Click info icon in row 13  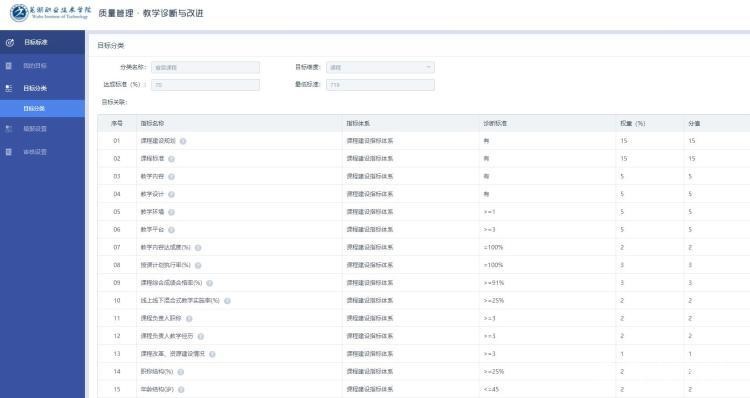tap(212, 354)
